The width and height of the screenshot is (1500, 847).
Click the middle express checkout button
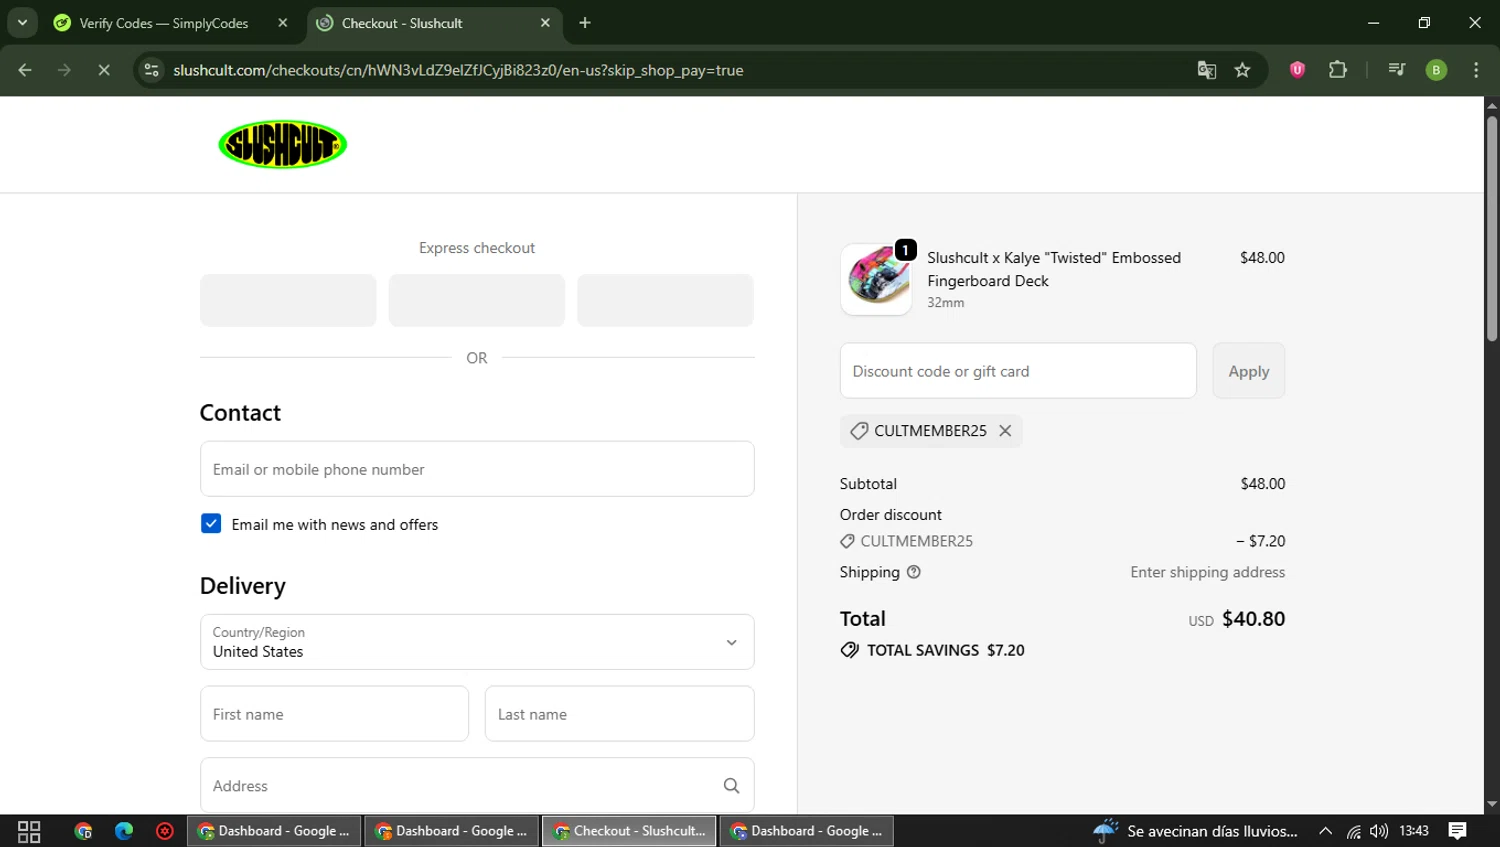coord(477,300)
